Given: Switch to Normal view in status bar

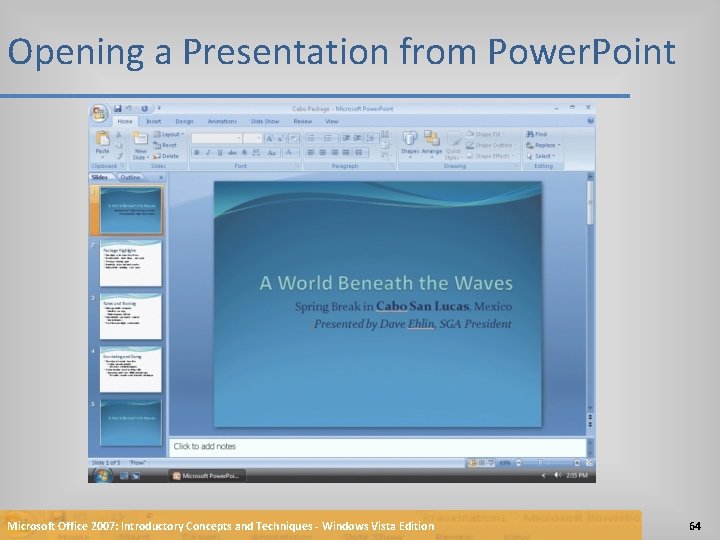Looking at the screenshot, I should coord(472,463).
